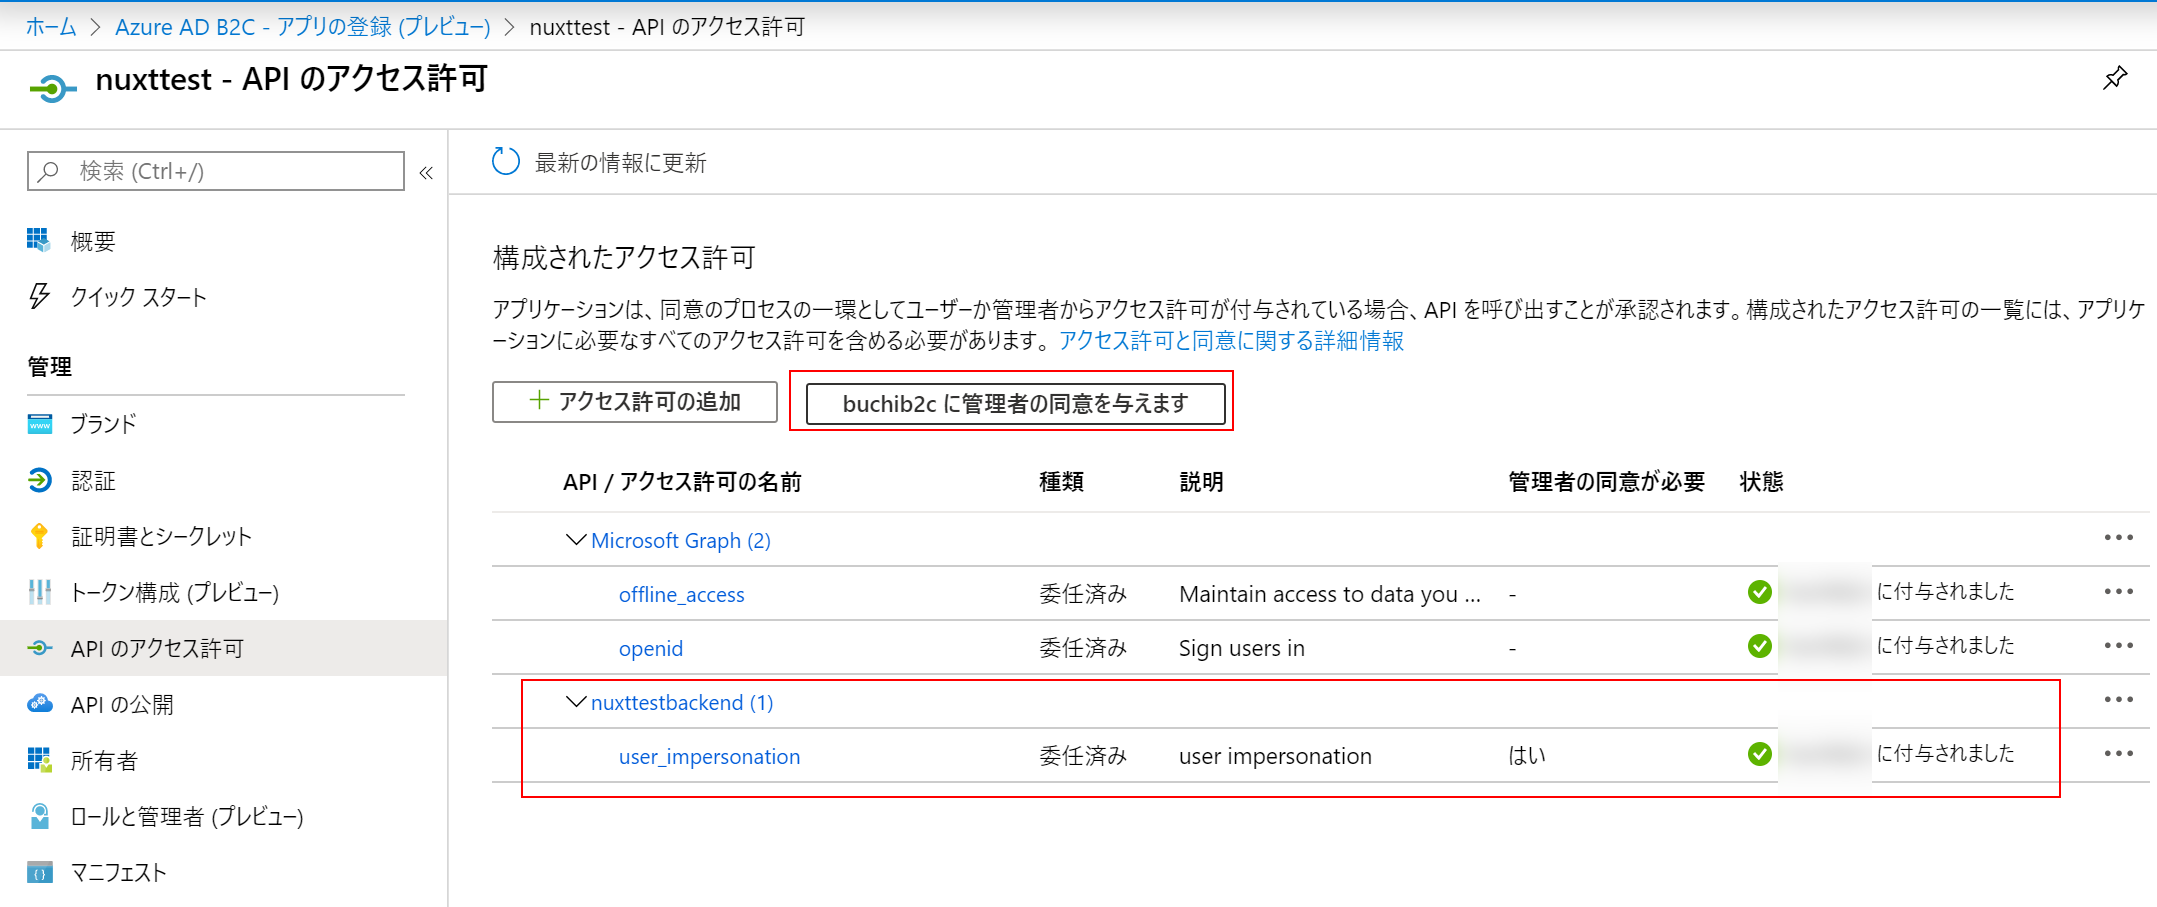Open the nuxttestbackend (1) link
This screenshot has width=2157, height=907.
(682, 702)
